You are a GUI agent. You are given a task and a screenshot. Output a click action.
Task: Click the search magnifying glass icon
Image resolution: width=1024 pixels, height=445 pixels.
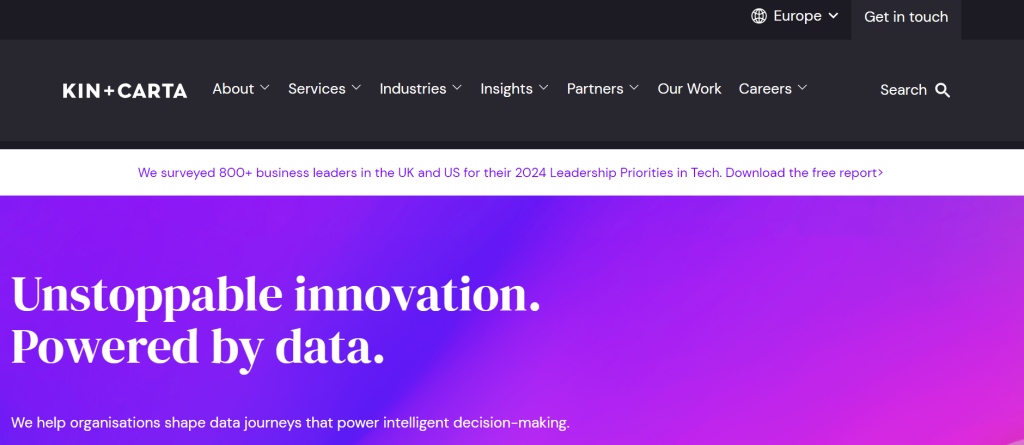[942, 90]
